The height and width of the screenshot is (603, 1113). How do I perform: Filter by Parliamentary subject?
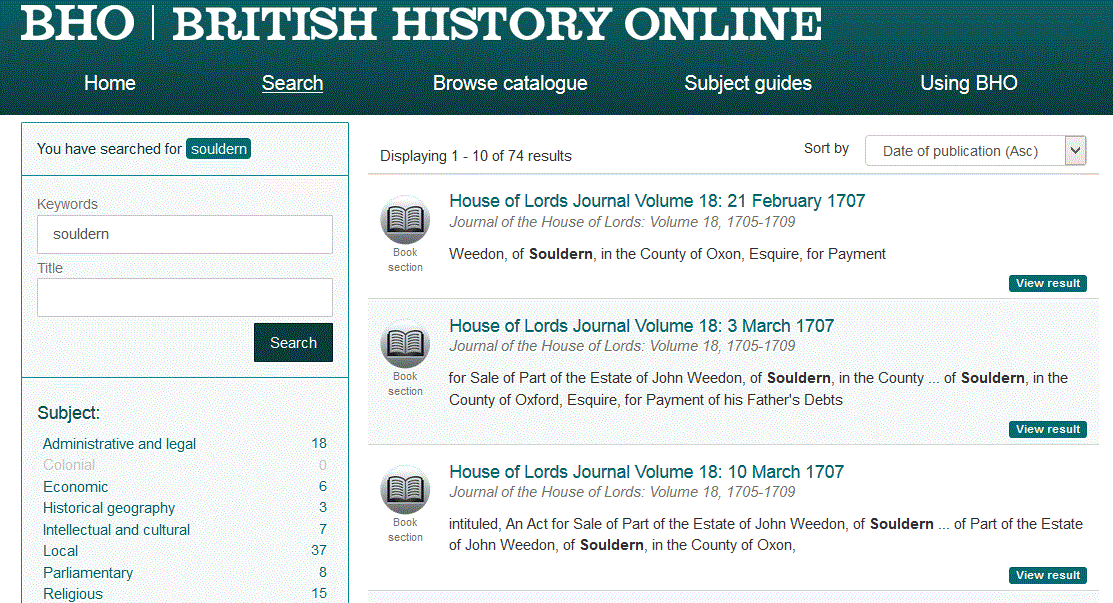pyautogui.click(x=88, y=572)
